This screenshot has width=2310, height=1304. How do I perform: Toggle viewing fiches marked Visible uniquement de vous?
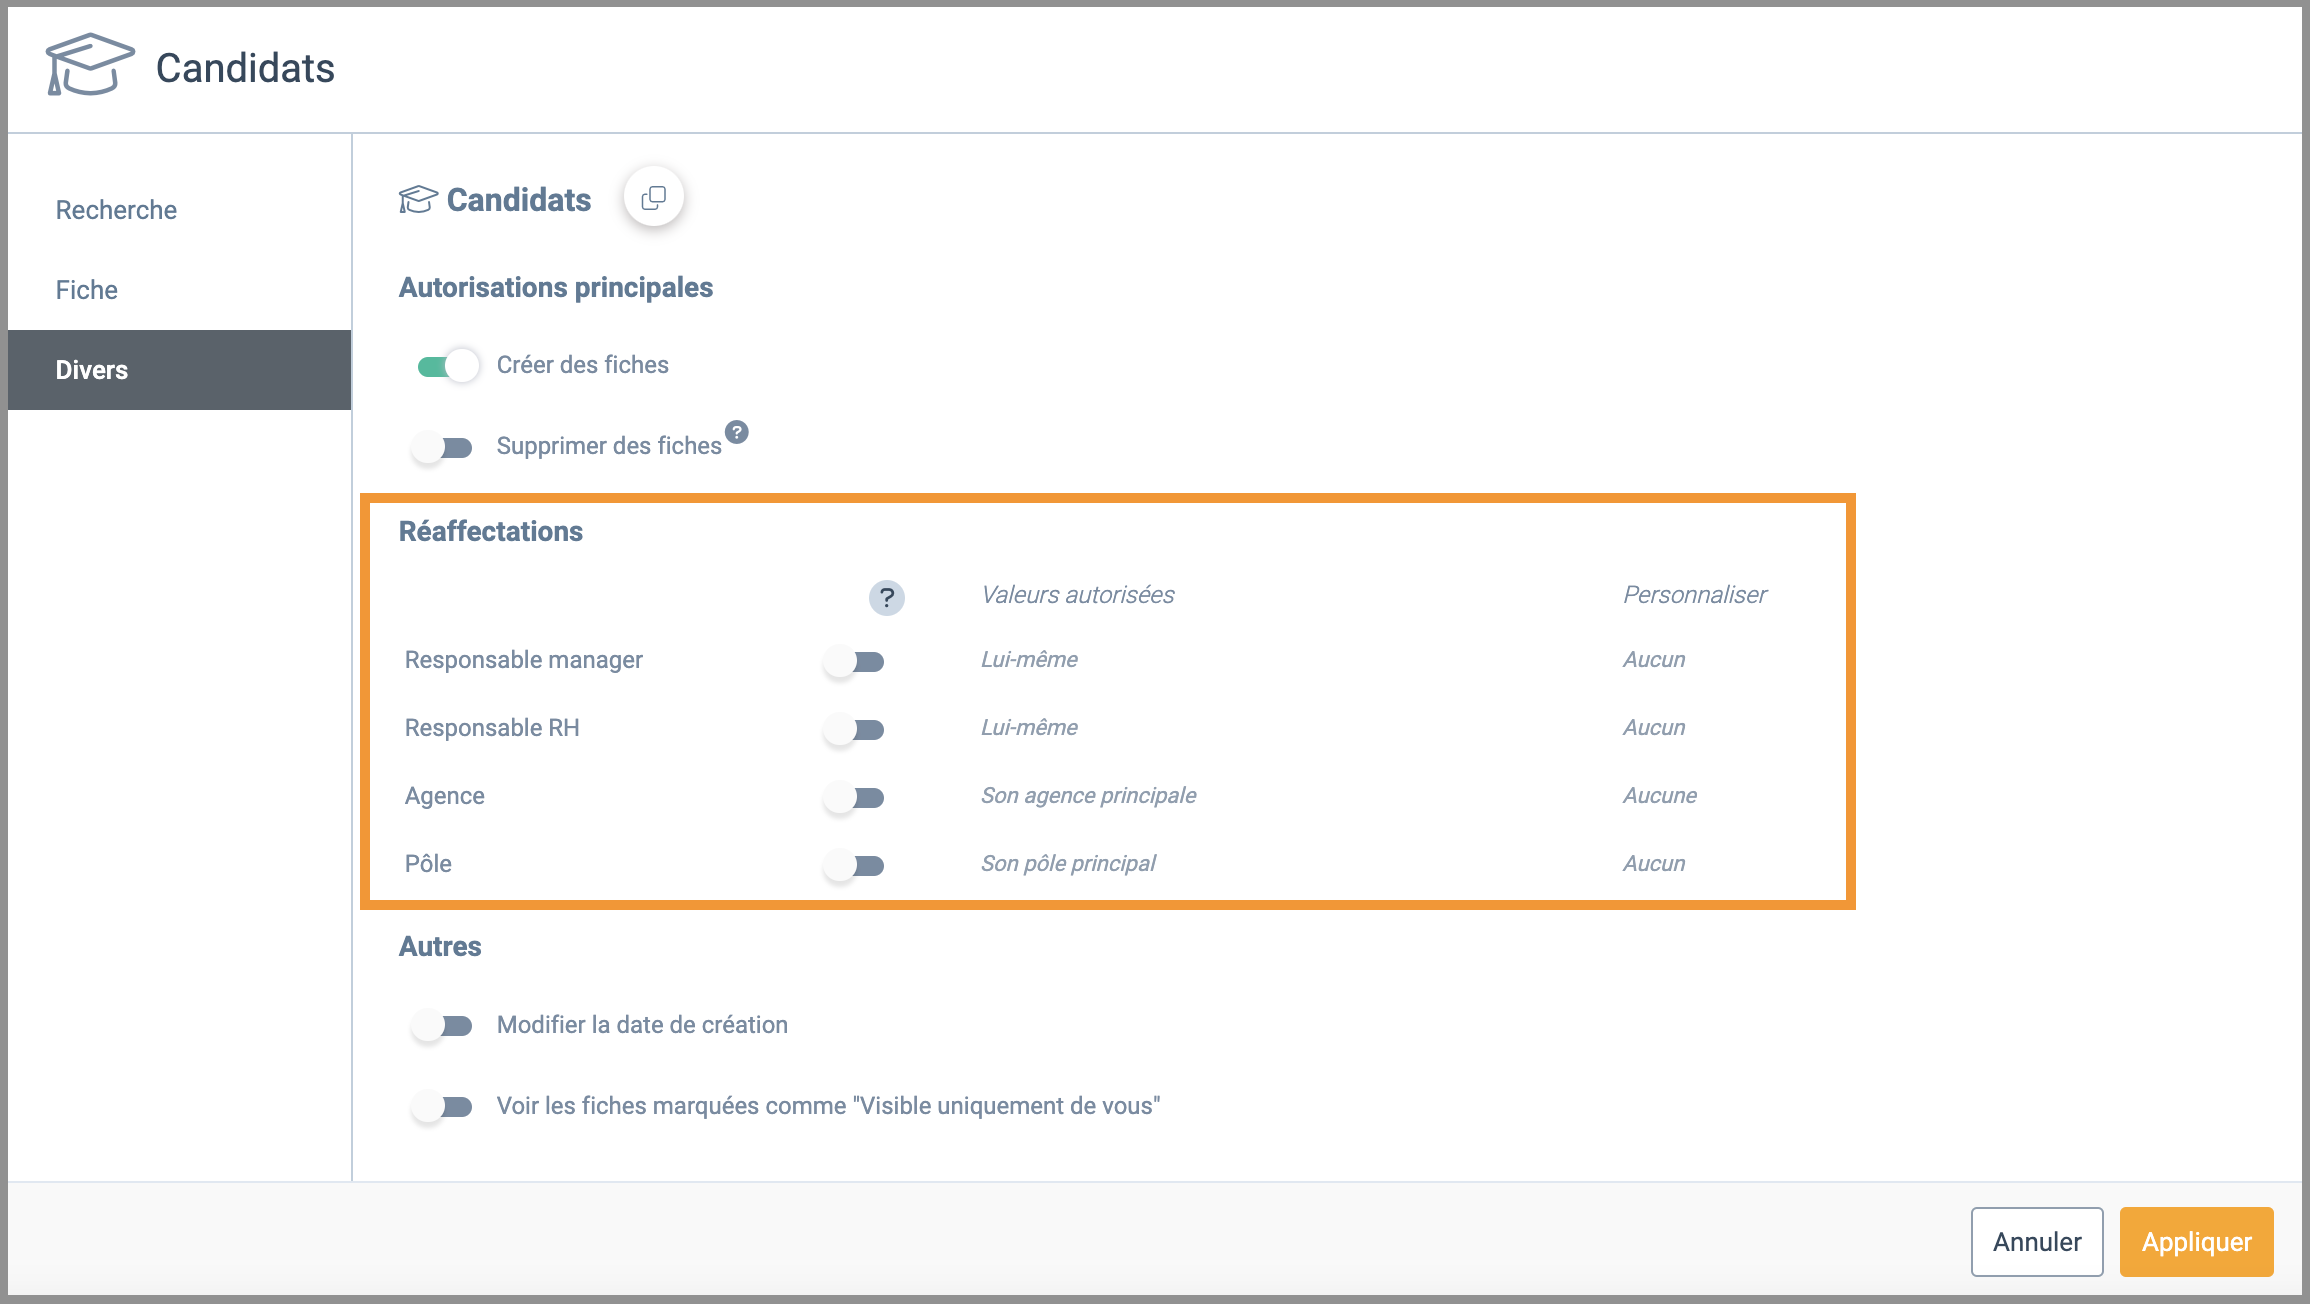click(443, 1106)
